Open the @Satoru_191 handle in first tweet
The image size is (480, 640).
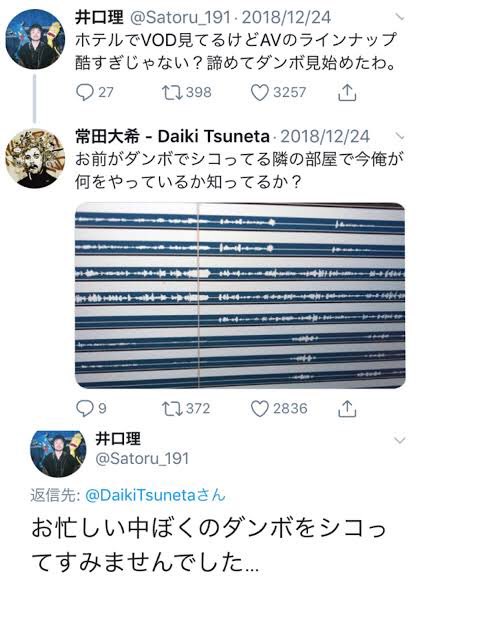point(180,17)
